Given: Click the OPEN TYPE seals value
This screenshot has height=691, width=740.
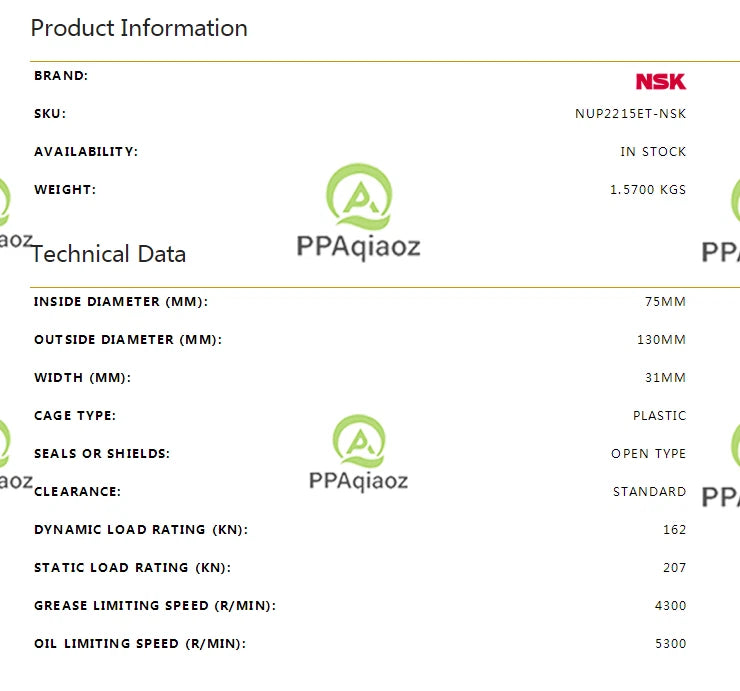Looking at the screenshot, I should (648, 454).
